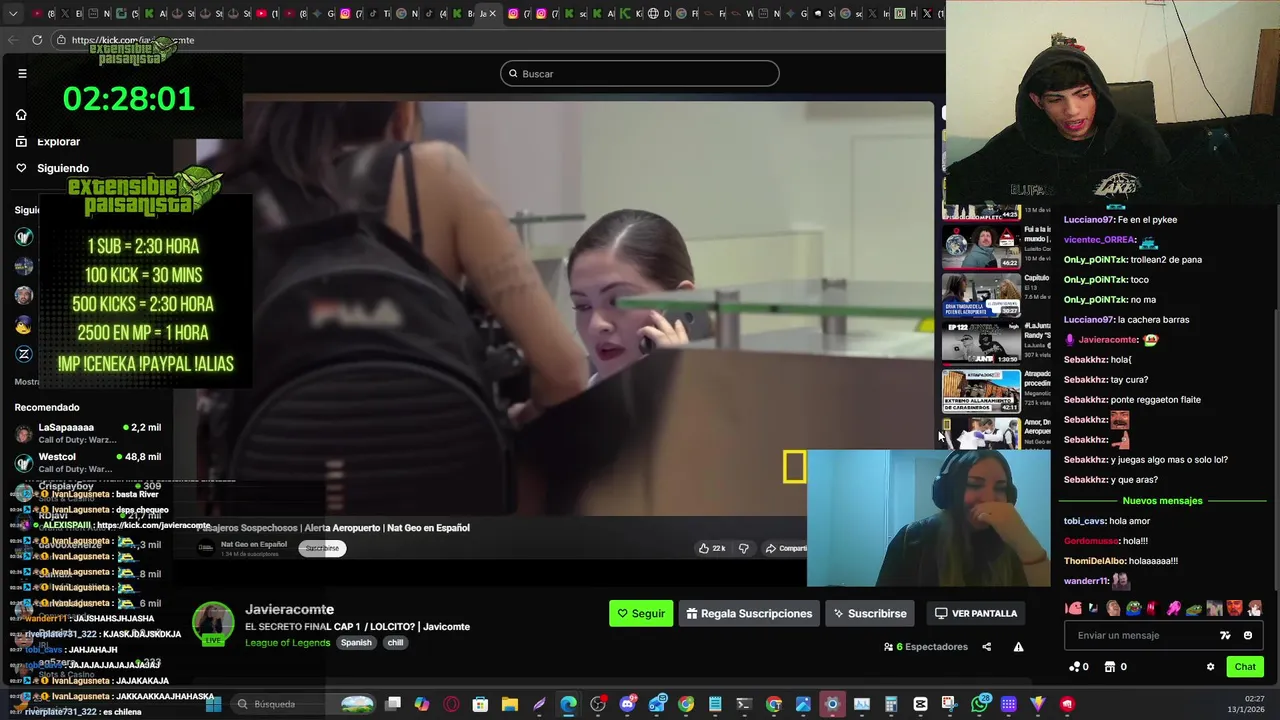Image resolution: width=1280 pixels, height=720 pixels.
Task: Click the chat translate icon in message box
Action: [1225, 635]
